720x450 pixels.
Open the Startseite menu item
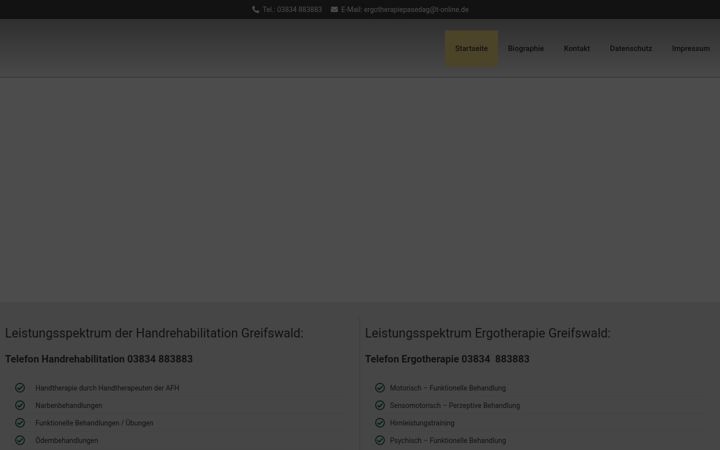click(x=471, y=49)
